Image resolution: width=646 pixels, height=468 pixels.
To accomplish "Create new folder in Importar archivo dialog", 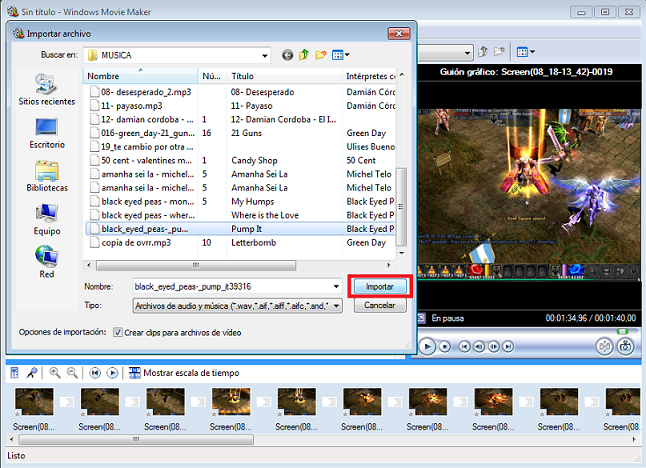I will pos(321,55).
